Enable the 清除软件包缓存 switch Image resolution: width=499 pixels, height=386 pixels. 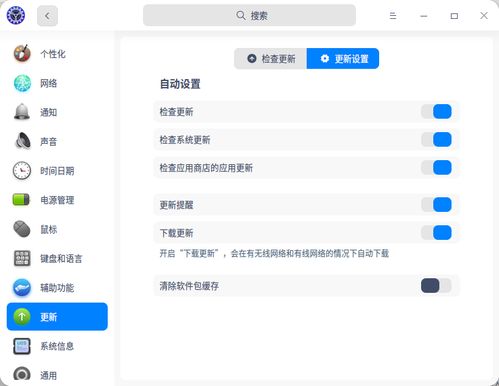click(436, 286)
